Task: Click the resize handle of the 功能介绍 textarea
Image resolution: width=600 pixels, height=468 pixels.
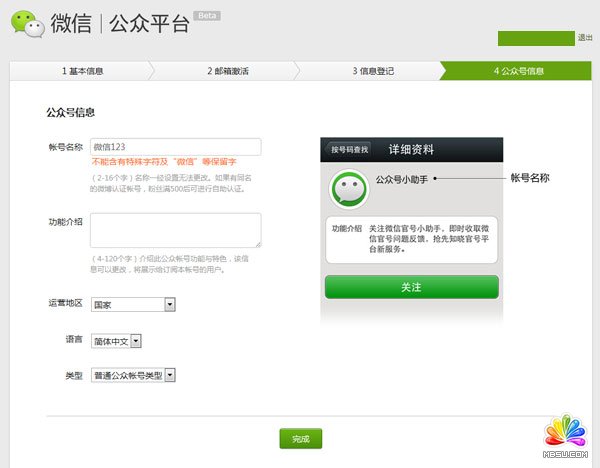Action: [257, 243]
